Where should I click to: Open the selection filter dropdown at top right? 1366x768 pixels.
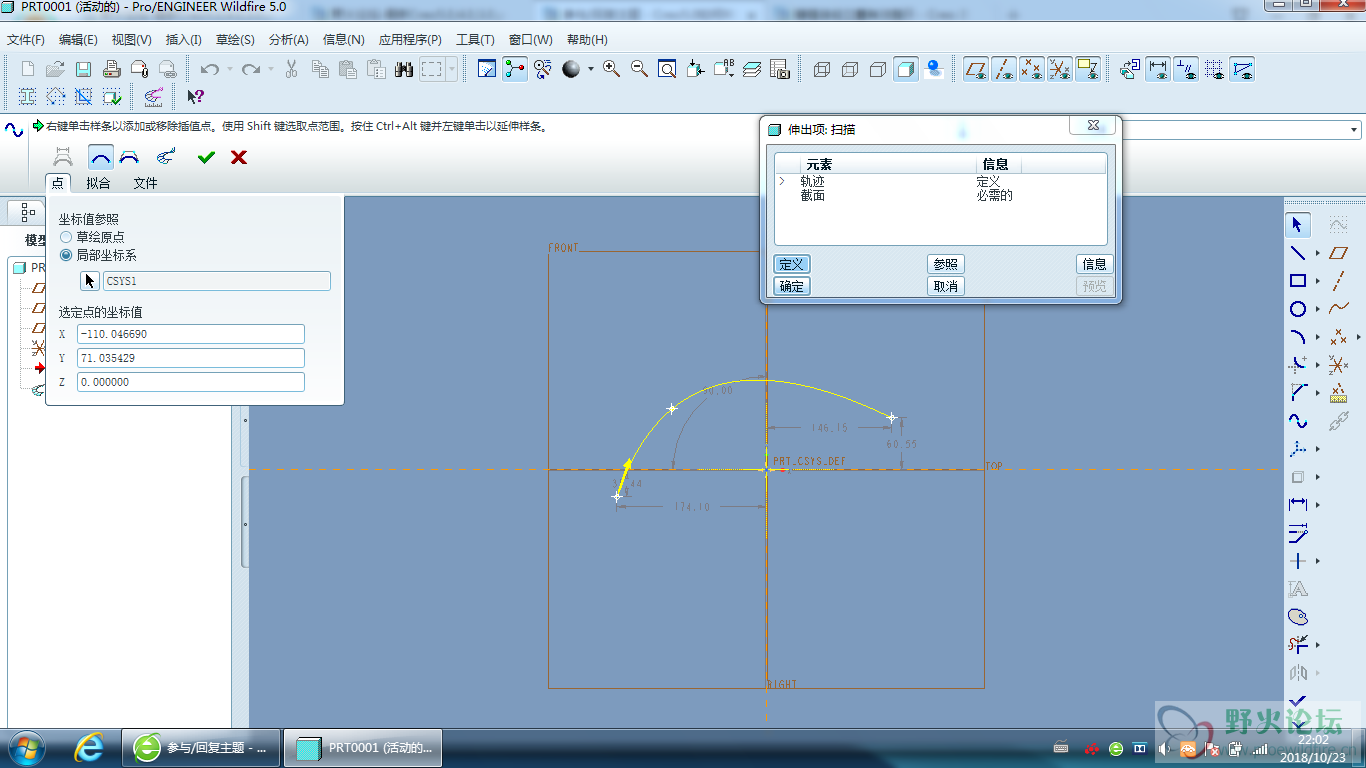1355,130
